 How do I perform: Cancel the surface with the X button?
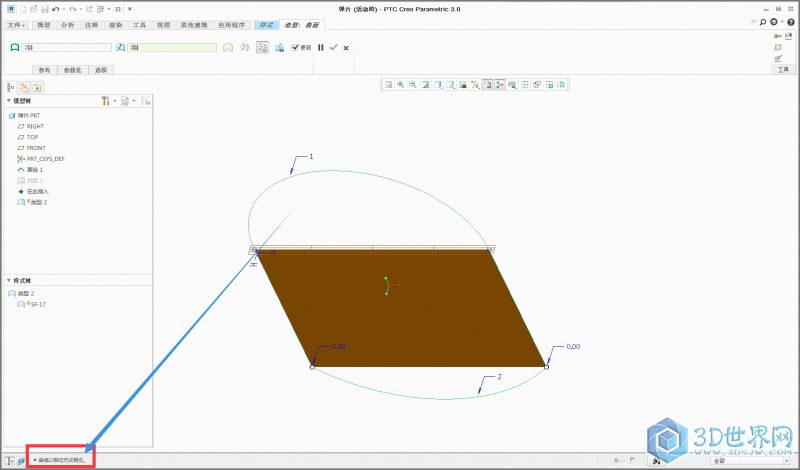click(346, 48)
